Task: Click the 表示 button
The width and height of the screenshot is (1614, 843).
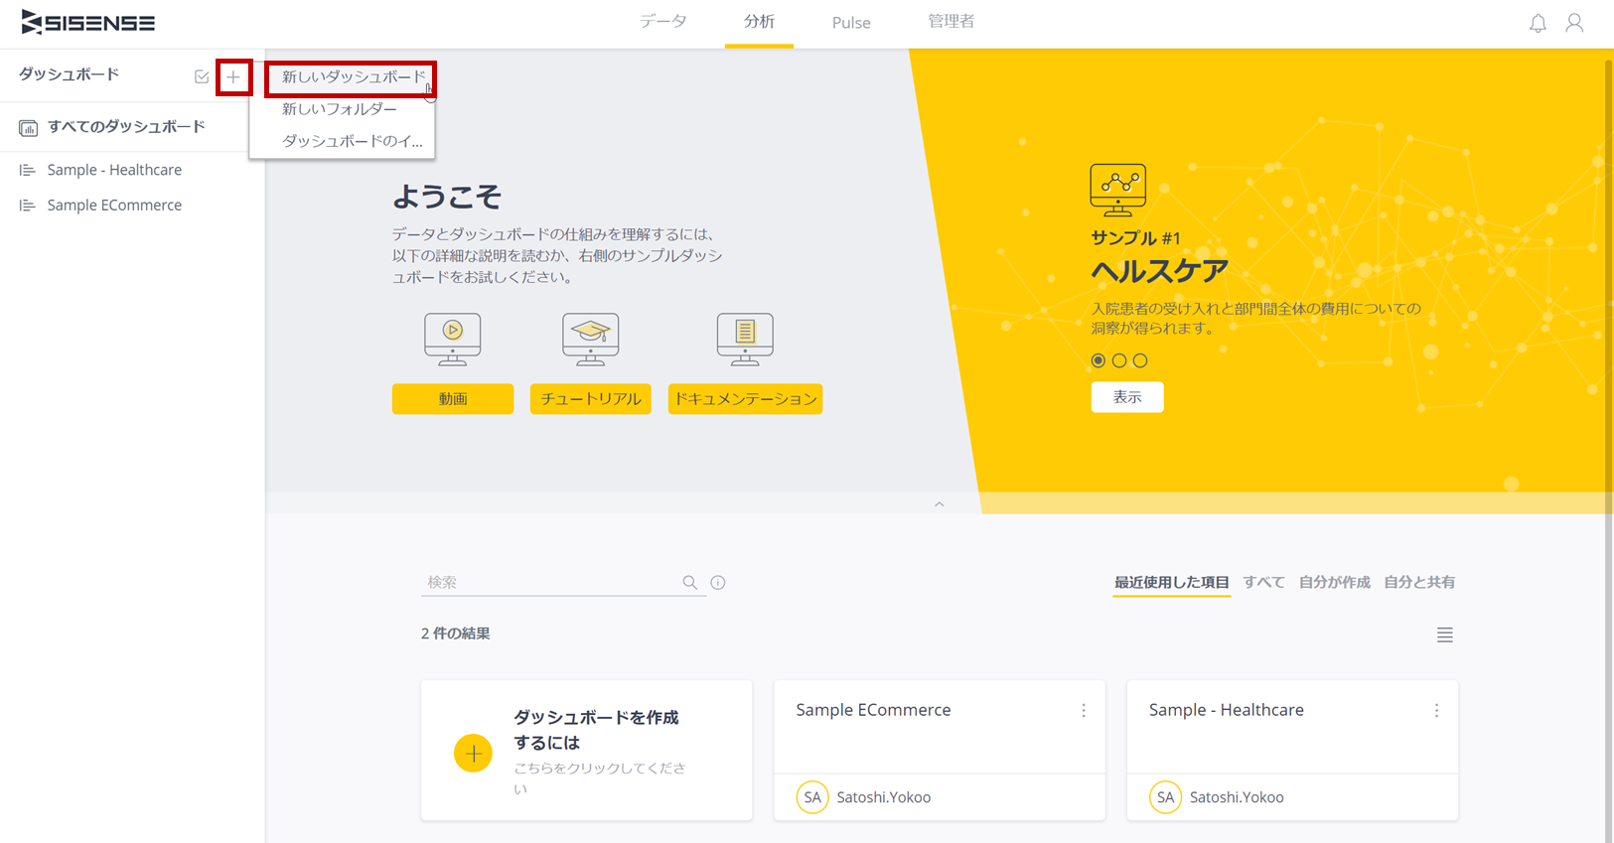Action: coord(1127,397)
